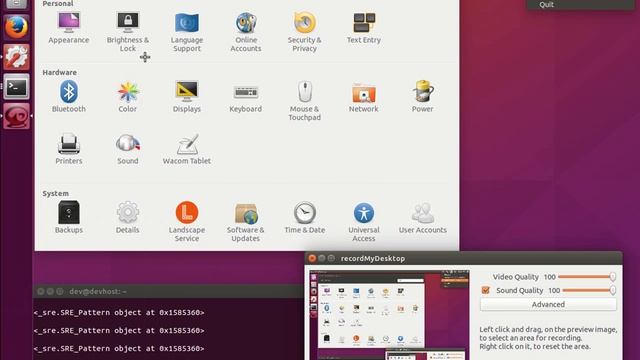The width and height of the screenshot is (640, 360).
Task: Open Brightness & Lock settings
Action: click(x=128, y=31)
